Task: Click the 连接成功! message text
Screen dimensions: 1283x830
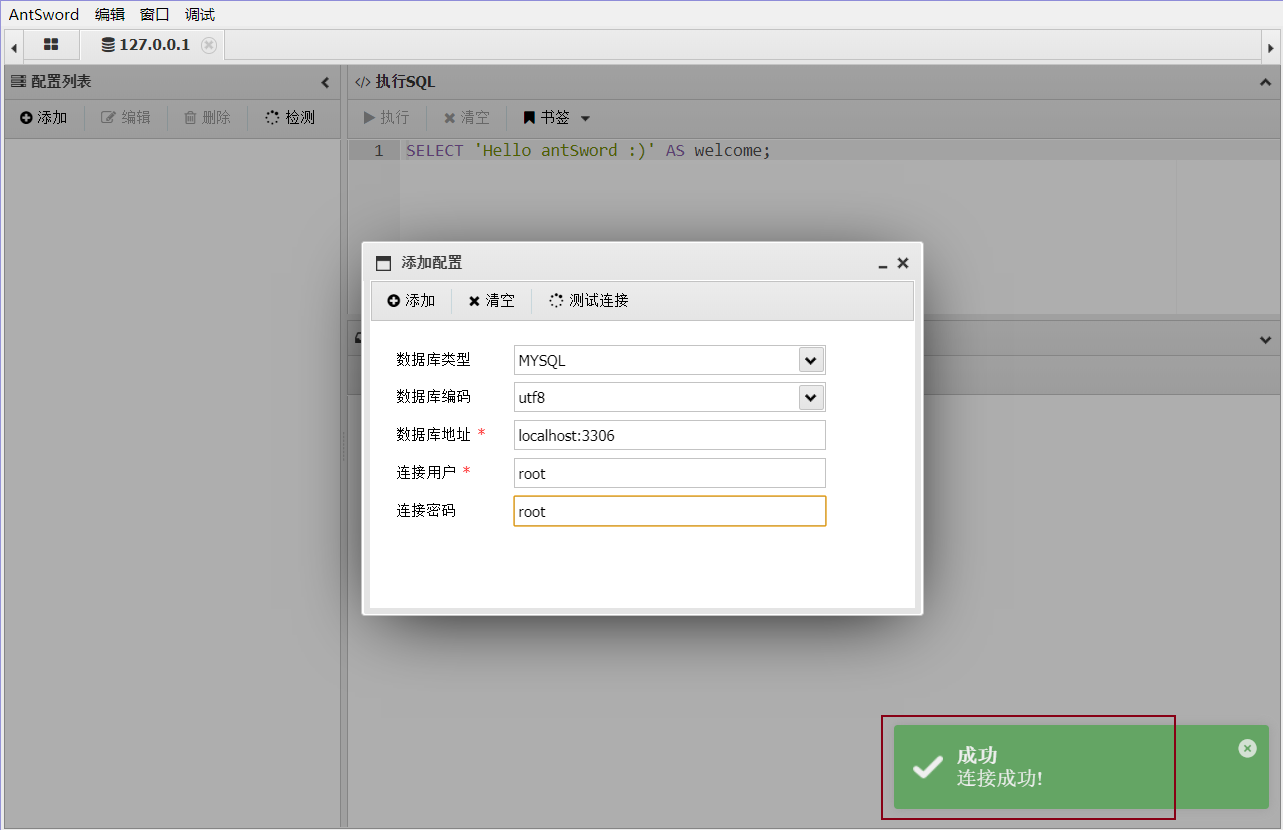Action: click(1000, 778)
